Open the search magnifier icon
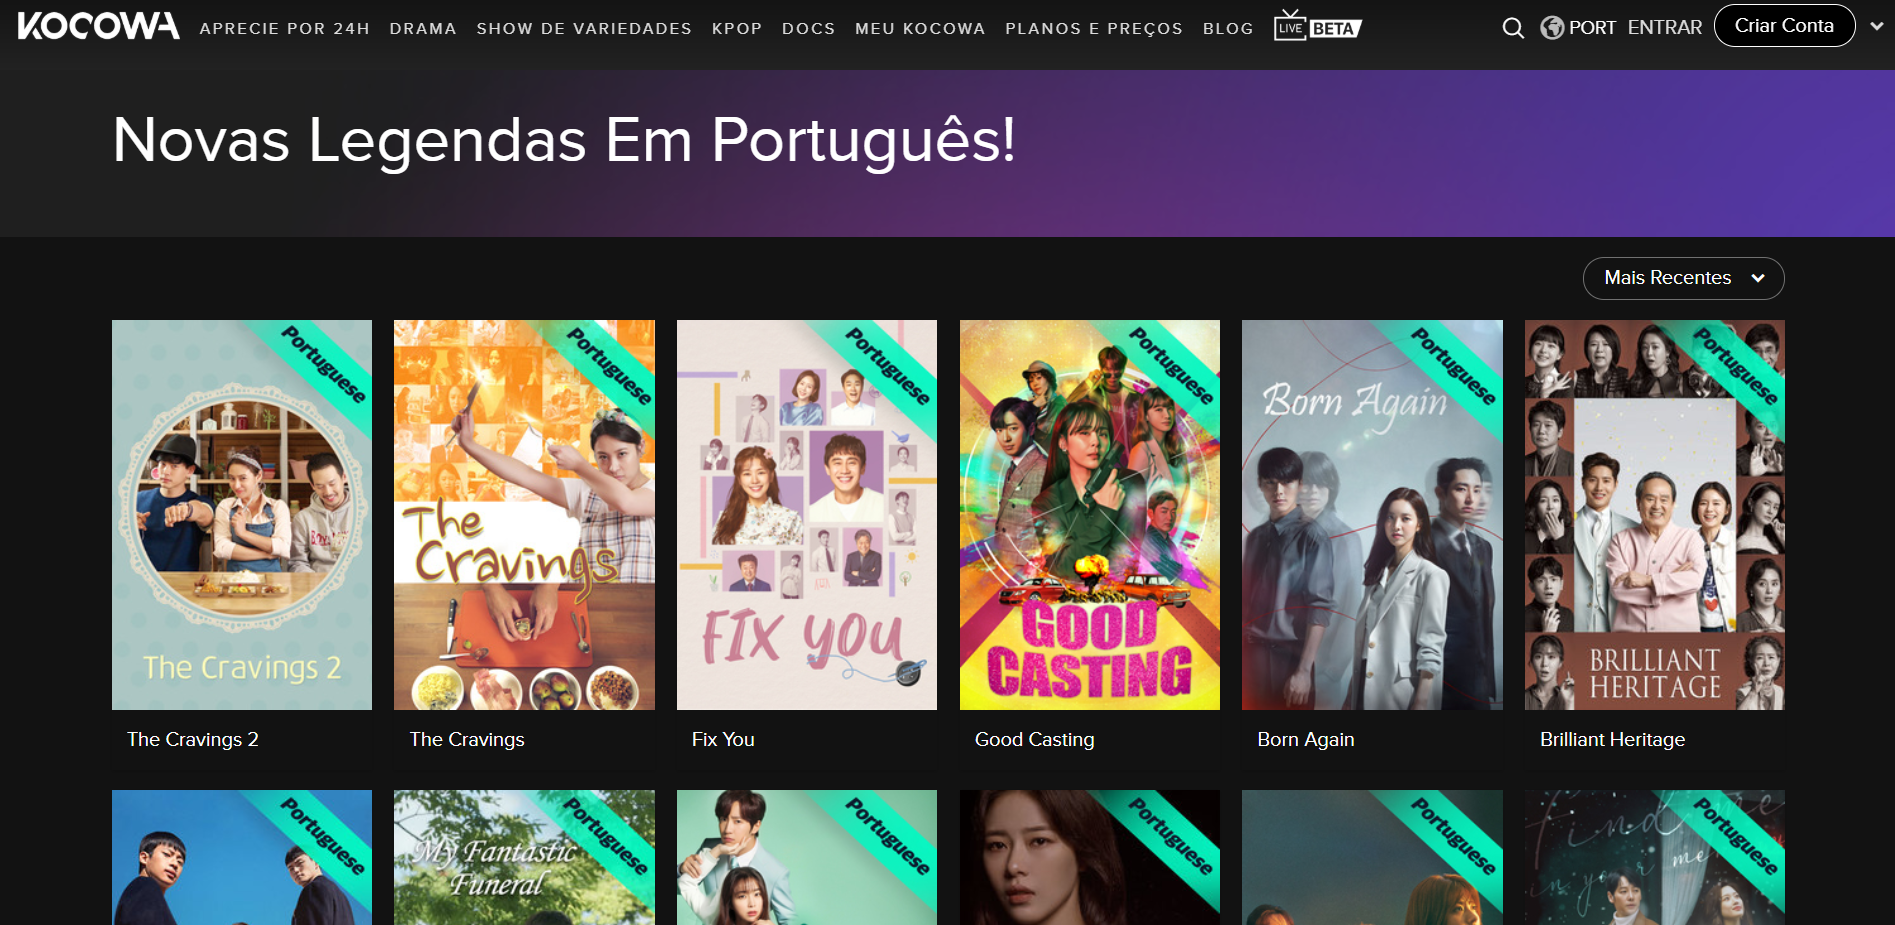This screenshot has width=1895, height=925. (1513, 28)
